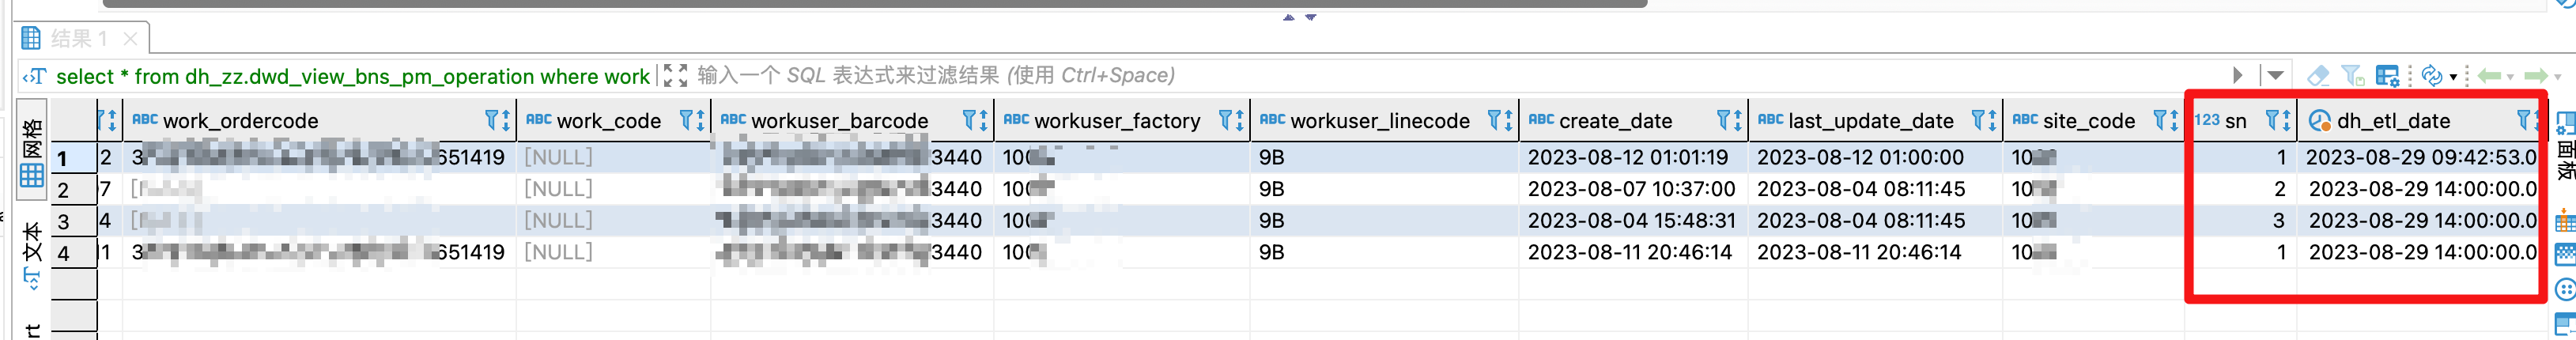Switch to grid view (网格) mode
This screenshot has width=2576, height=340.
pyautogui.click(x=32, y=155)
